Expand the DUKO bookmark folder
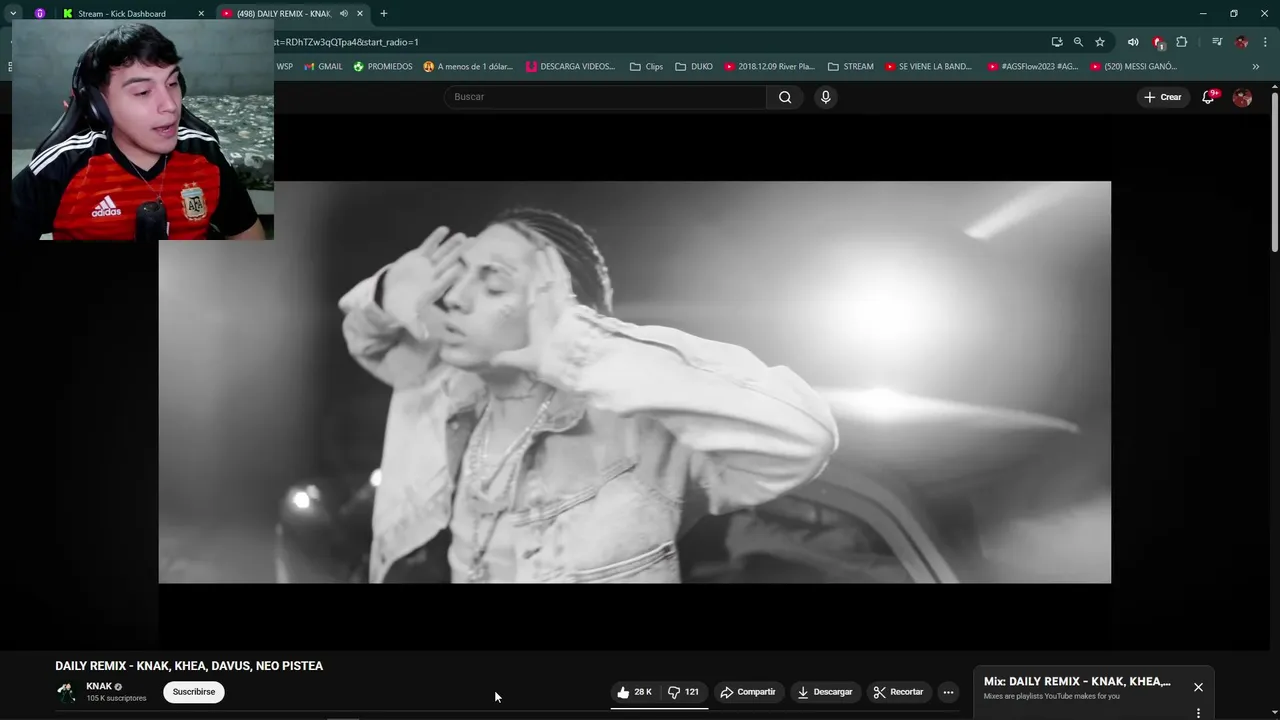The width and height of the screenshot is (1280, 720). pyautogui.click(x=694, y=67)
